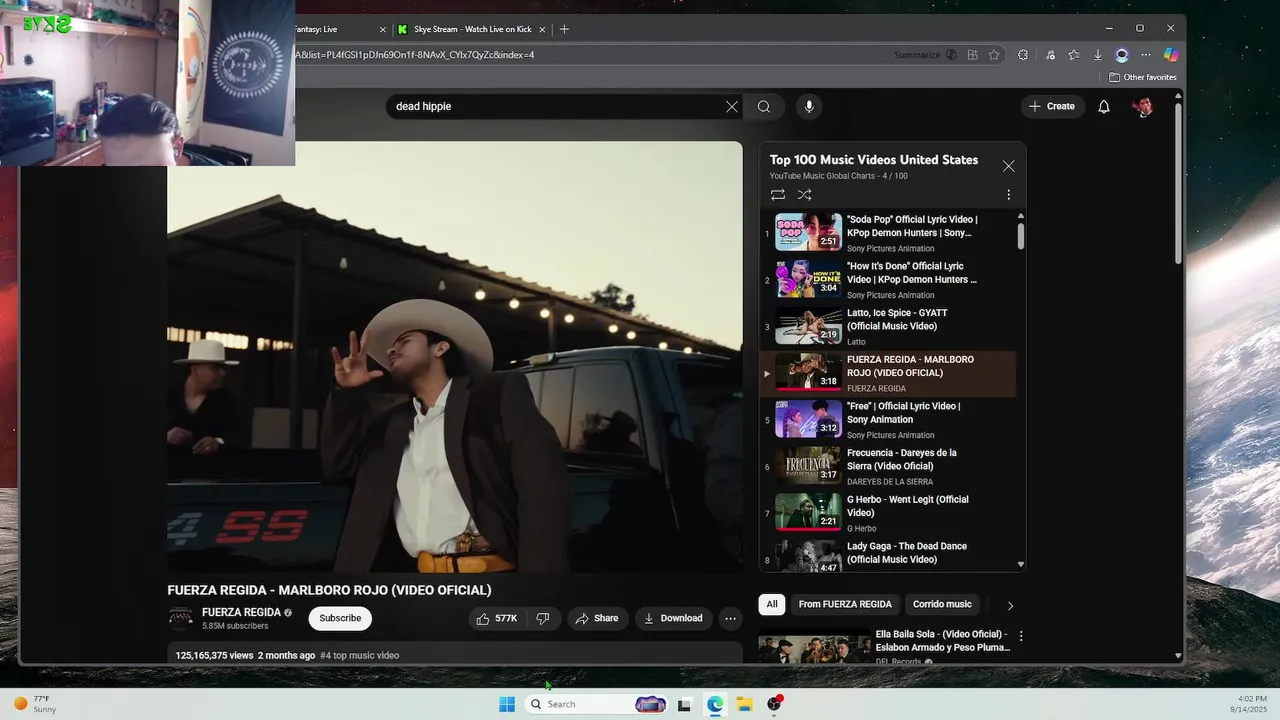Open the YouTube account avatar menu

tap(1144, 107)
